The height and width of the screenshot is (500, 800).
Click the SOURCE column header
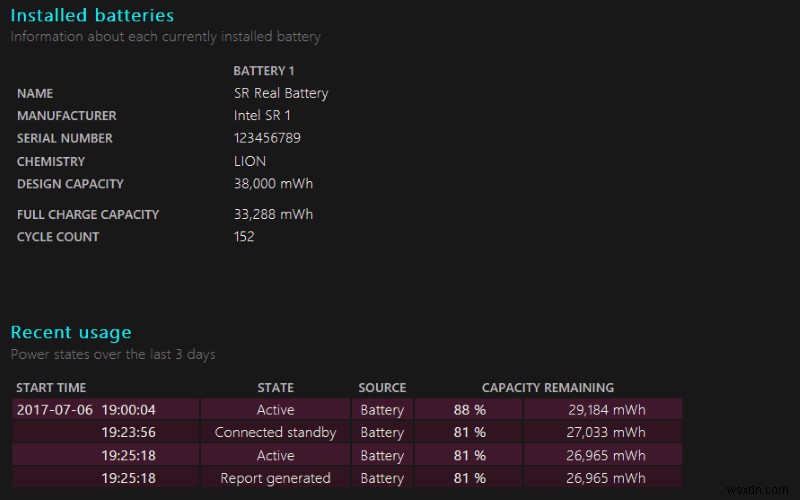click(x=382, y=388)
